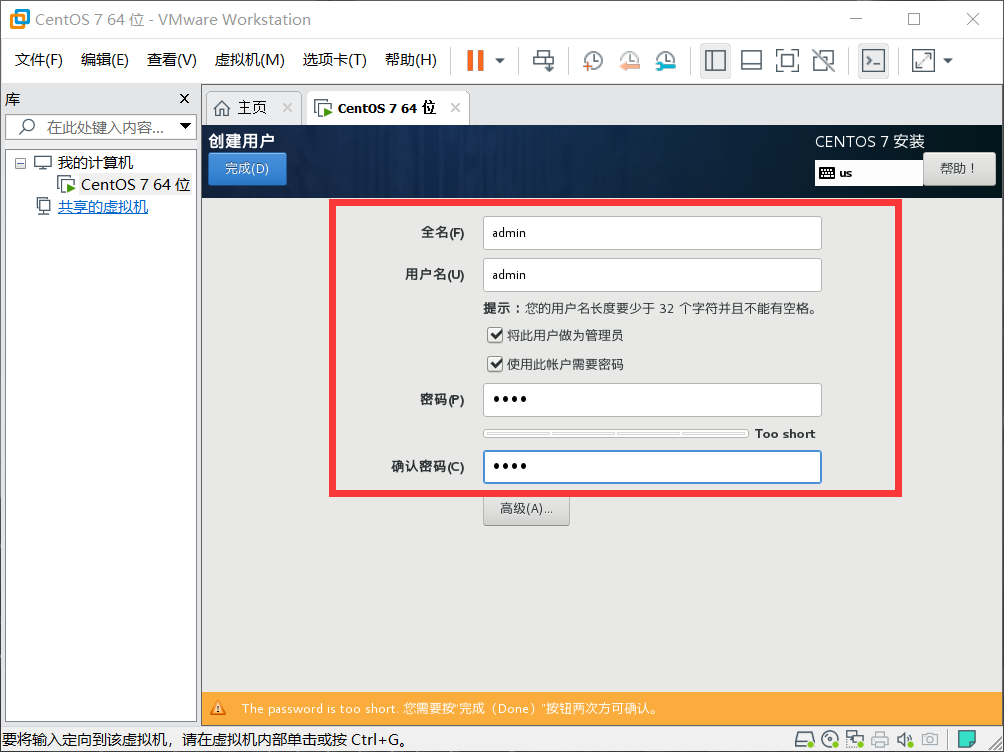
Task: Toggle 将此用户做为管理员 checkbox
Action: [x=494, y=335]
